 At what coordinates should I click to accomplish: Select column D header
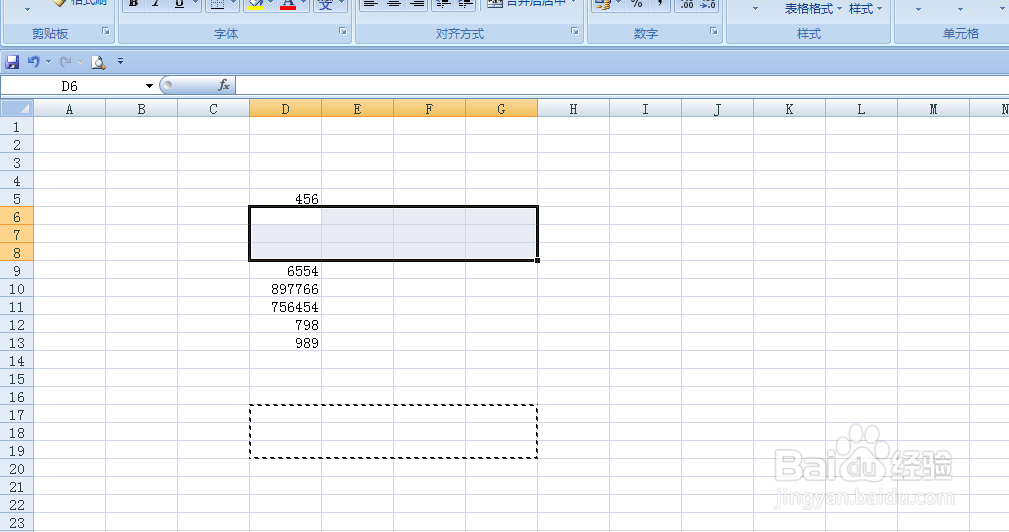pyautogui.click(x=286, y=109)
